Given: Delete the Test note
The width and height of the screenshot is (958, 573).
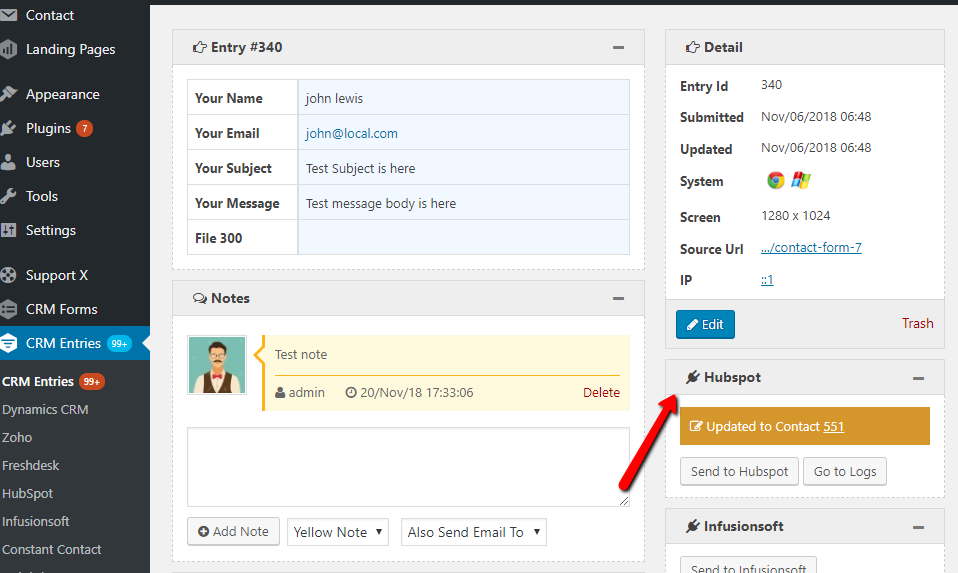Looking at the screenshot, I should [x=601, y=393].
